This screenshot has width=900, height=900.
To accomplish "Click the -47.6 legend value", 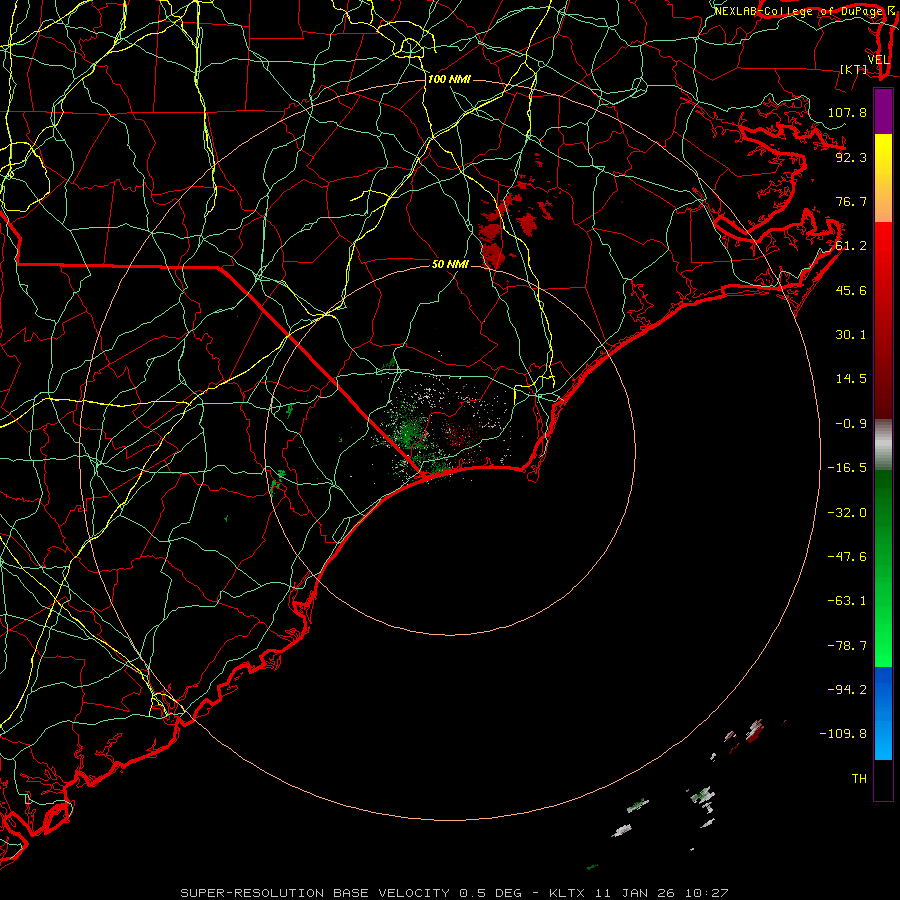I will 847,557.
